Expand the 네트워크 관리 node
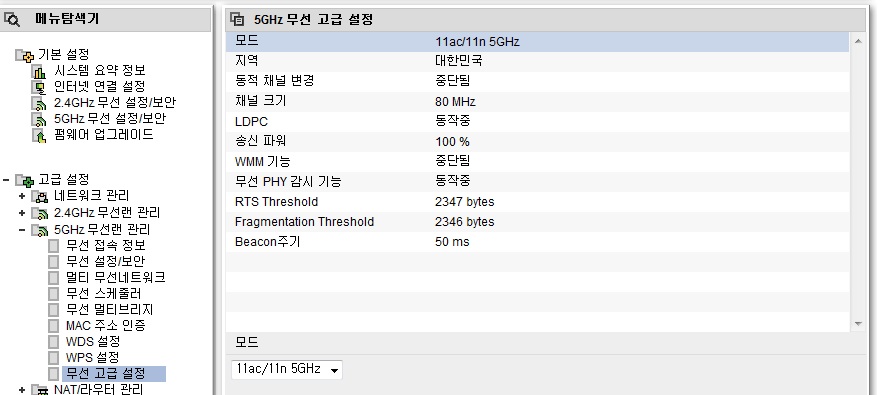889x395 pixels. coord(22,197)
